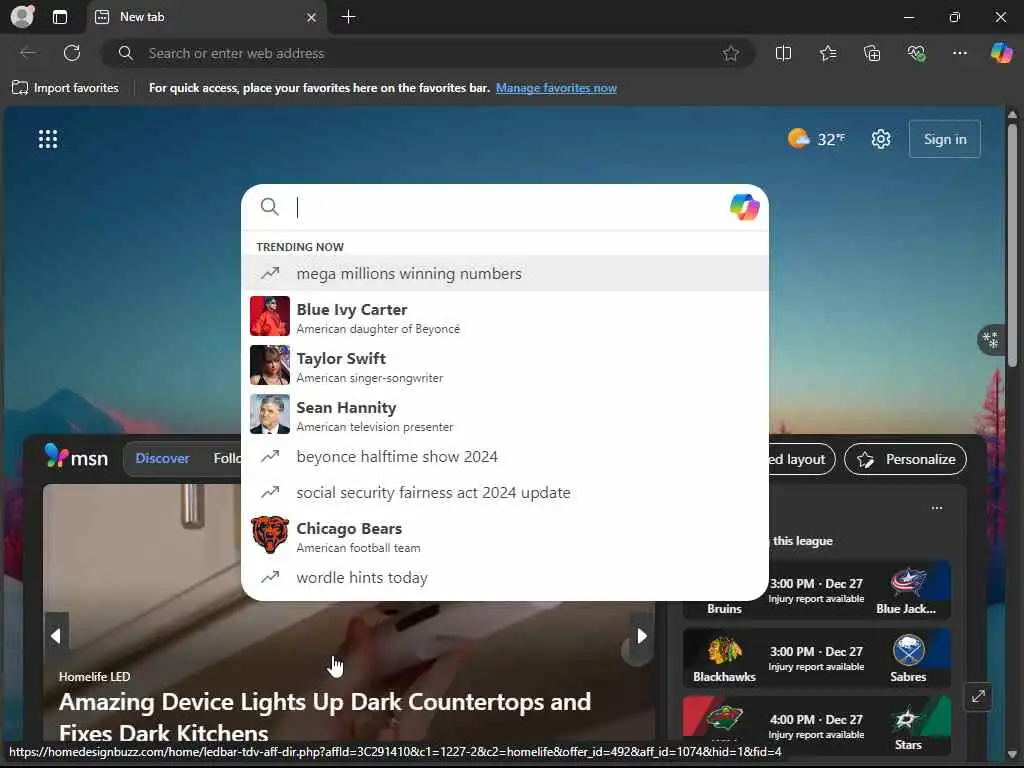
Task: Open the profile avatar in title bar
Action: pyautogui.click(x=22, y=17)
